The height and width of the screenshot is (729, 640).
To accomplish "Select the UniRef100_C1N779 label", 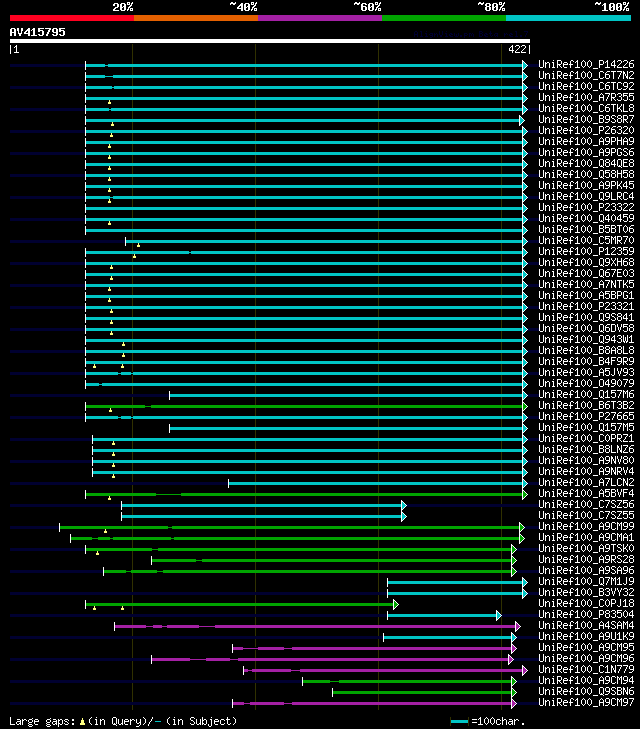I will (586, 669).
